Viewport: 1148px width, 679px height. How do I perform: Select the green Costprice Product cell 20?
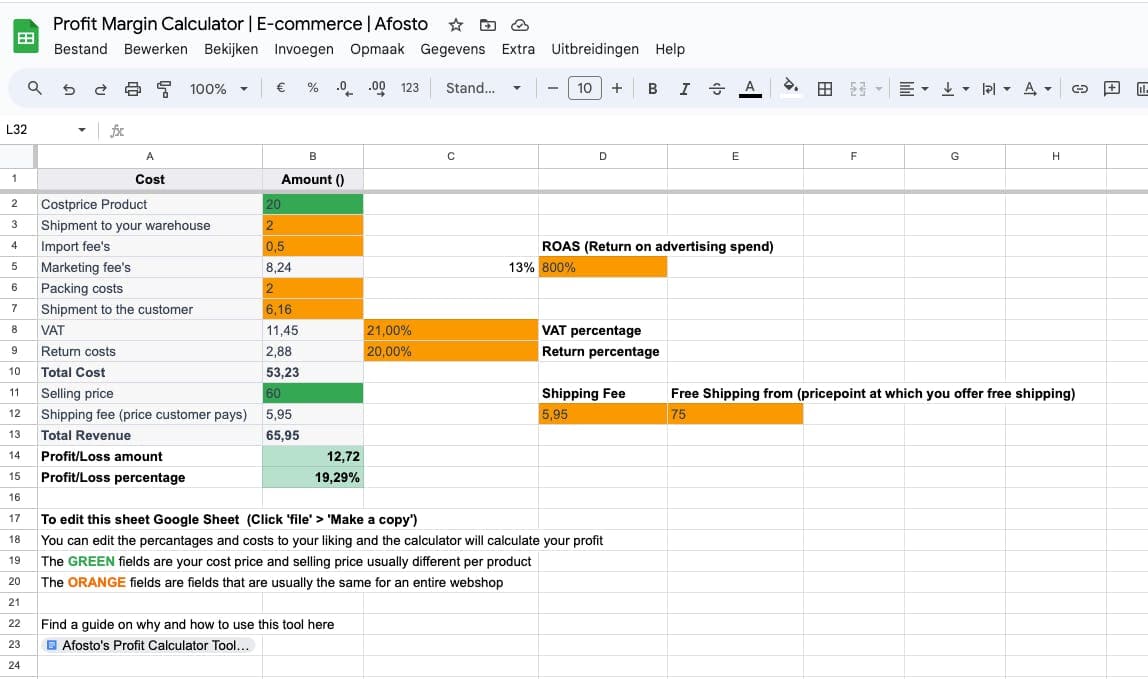[313, 204]
